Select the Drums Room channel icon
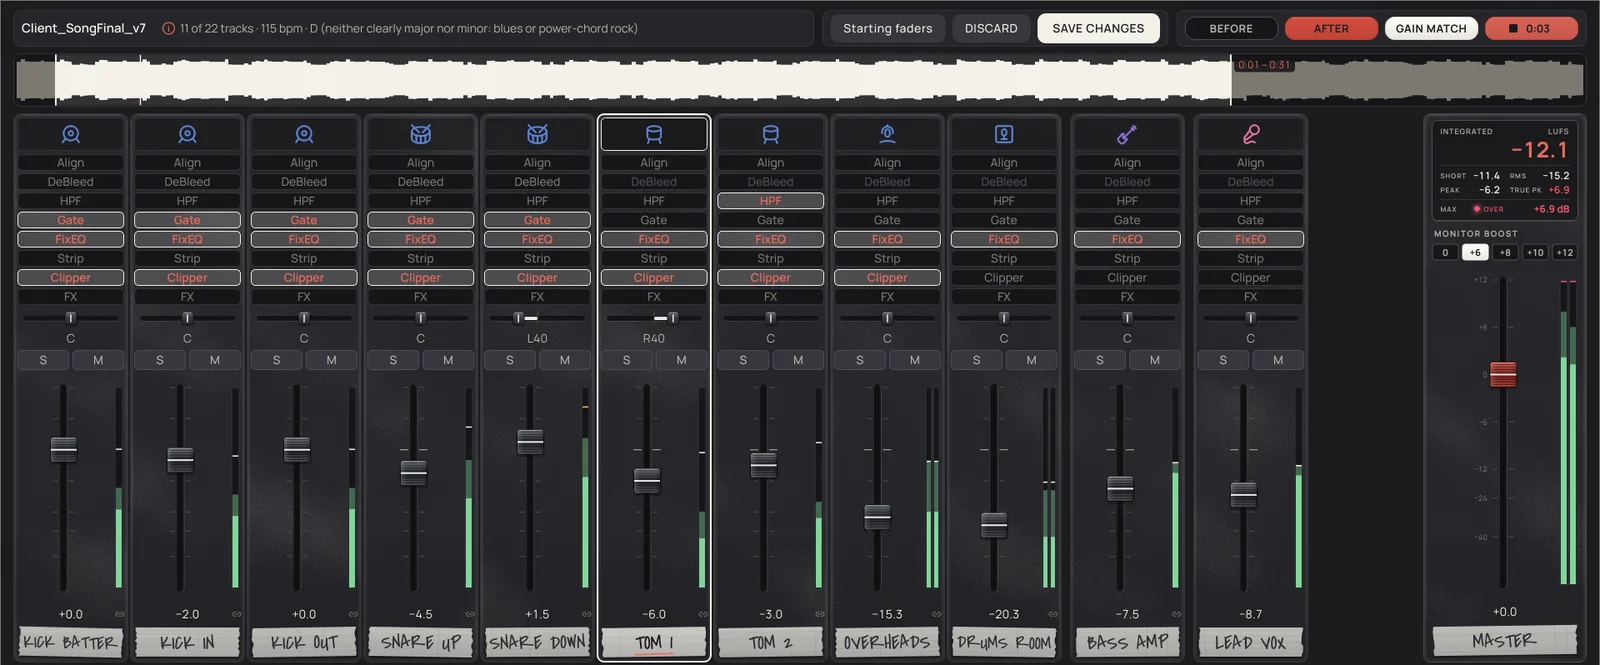Screen dimensions: 1600x665 pos(1004,134)
